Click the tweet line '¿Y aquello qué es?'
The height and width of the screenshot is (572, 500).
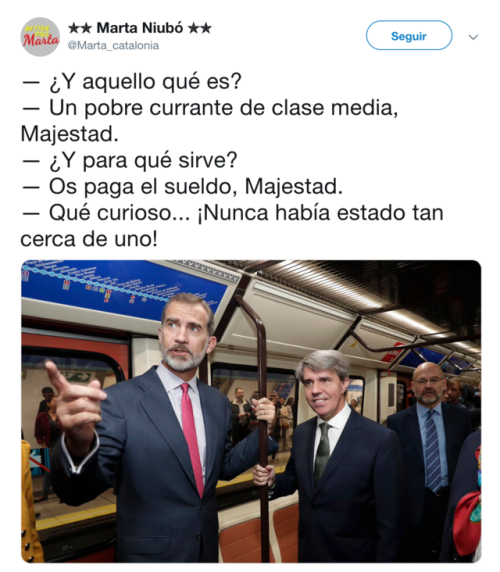(145, 81)
